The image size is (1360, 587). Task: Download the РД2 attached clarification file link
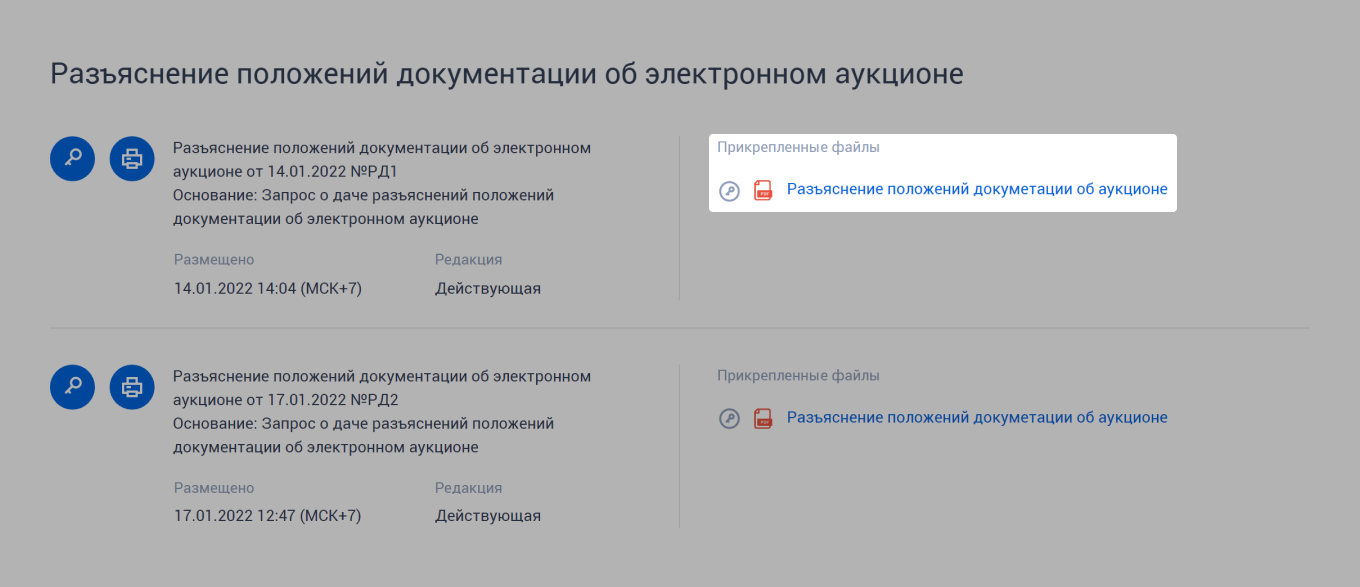pyautogui.click(x=977, y=417)
